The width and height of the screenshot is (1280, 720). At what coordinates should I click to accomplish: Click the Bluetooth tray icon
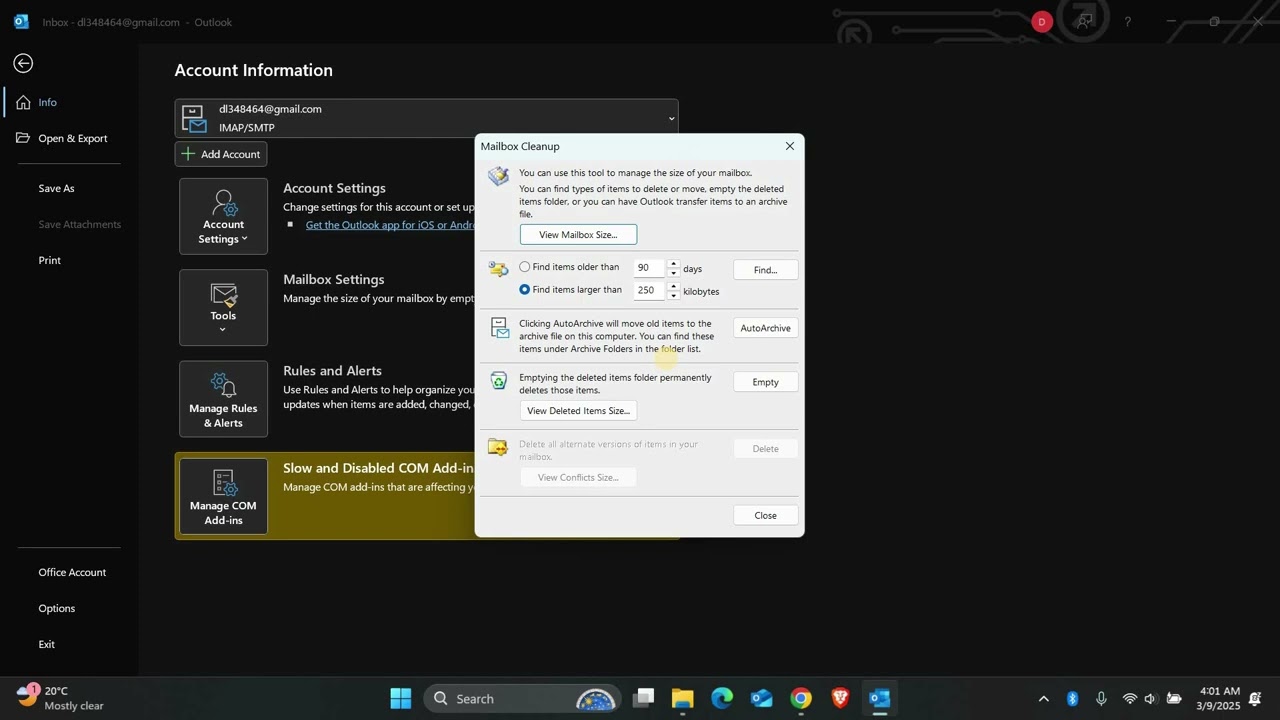tap(1072, 698)
